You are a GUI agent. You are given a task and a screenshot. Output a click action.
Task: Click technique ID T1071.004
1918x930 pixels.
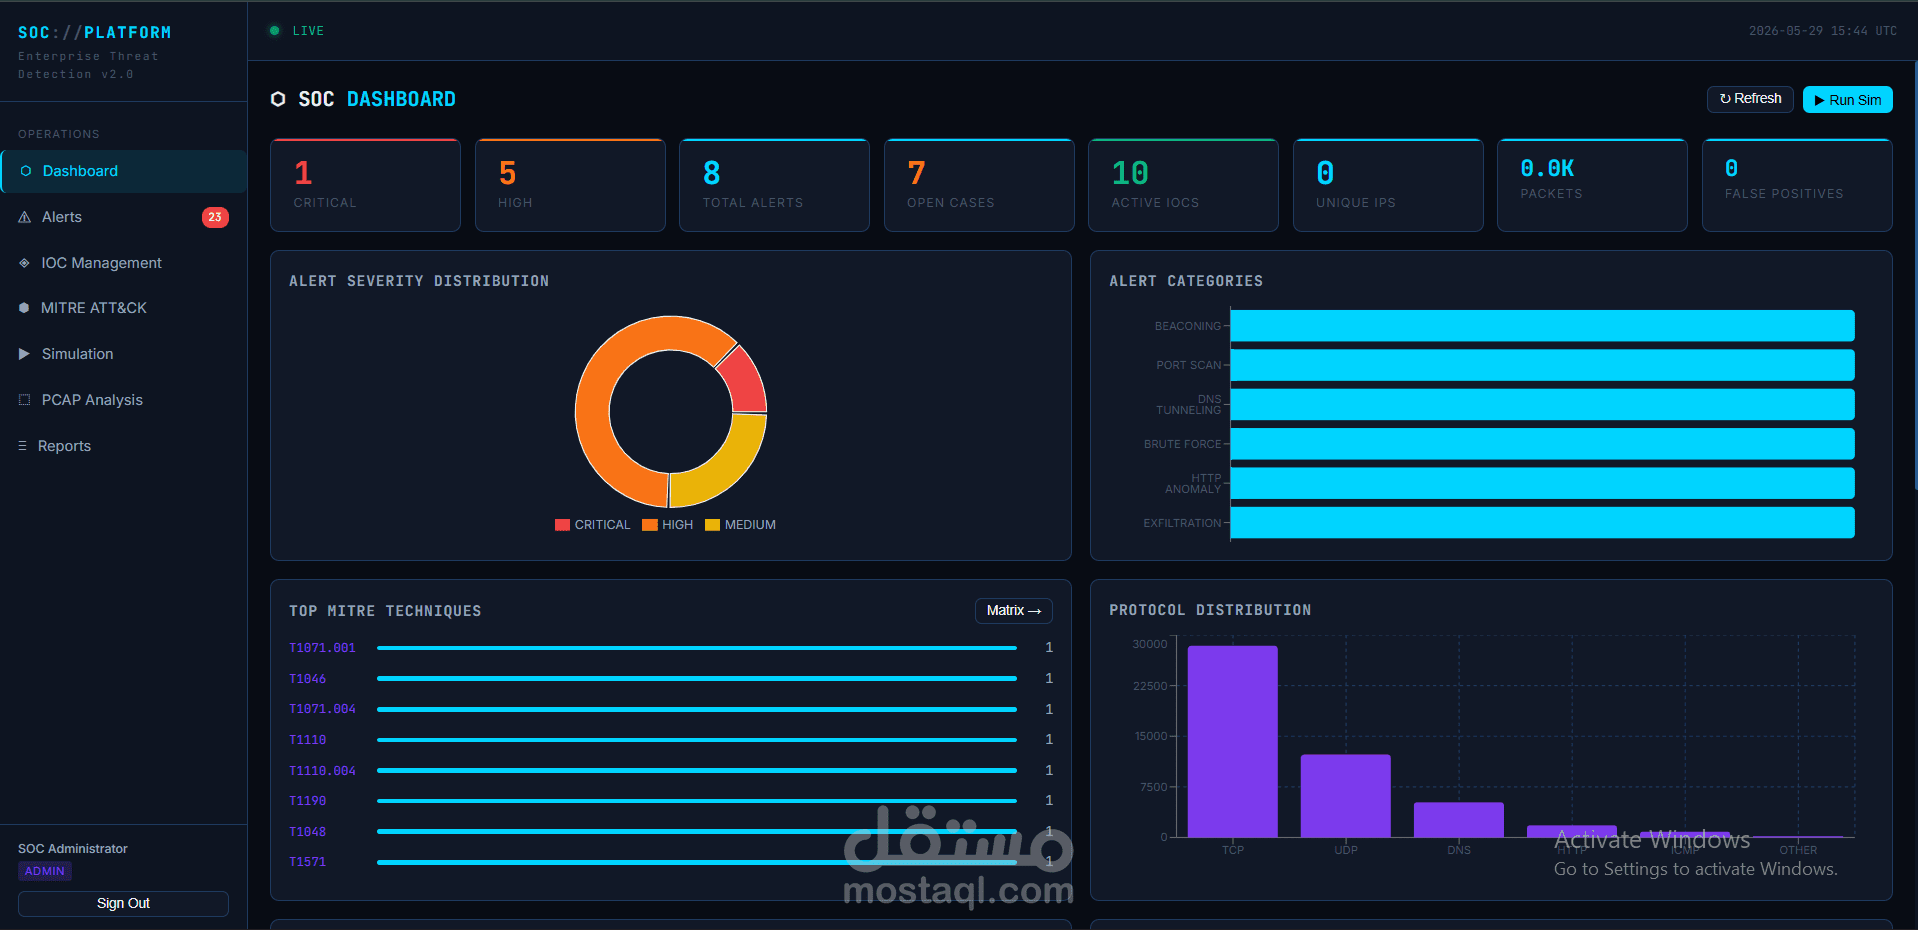pyautogui.click(x=322, y=709)
